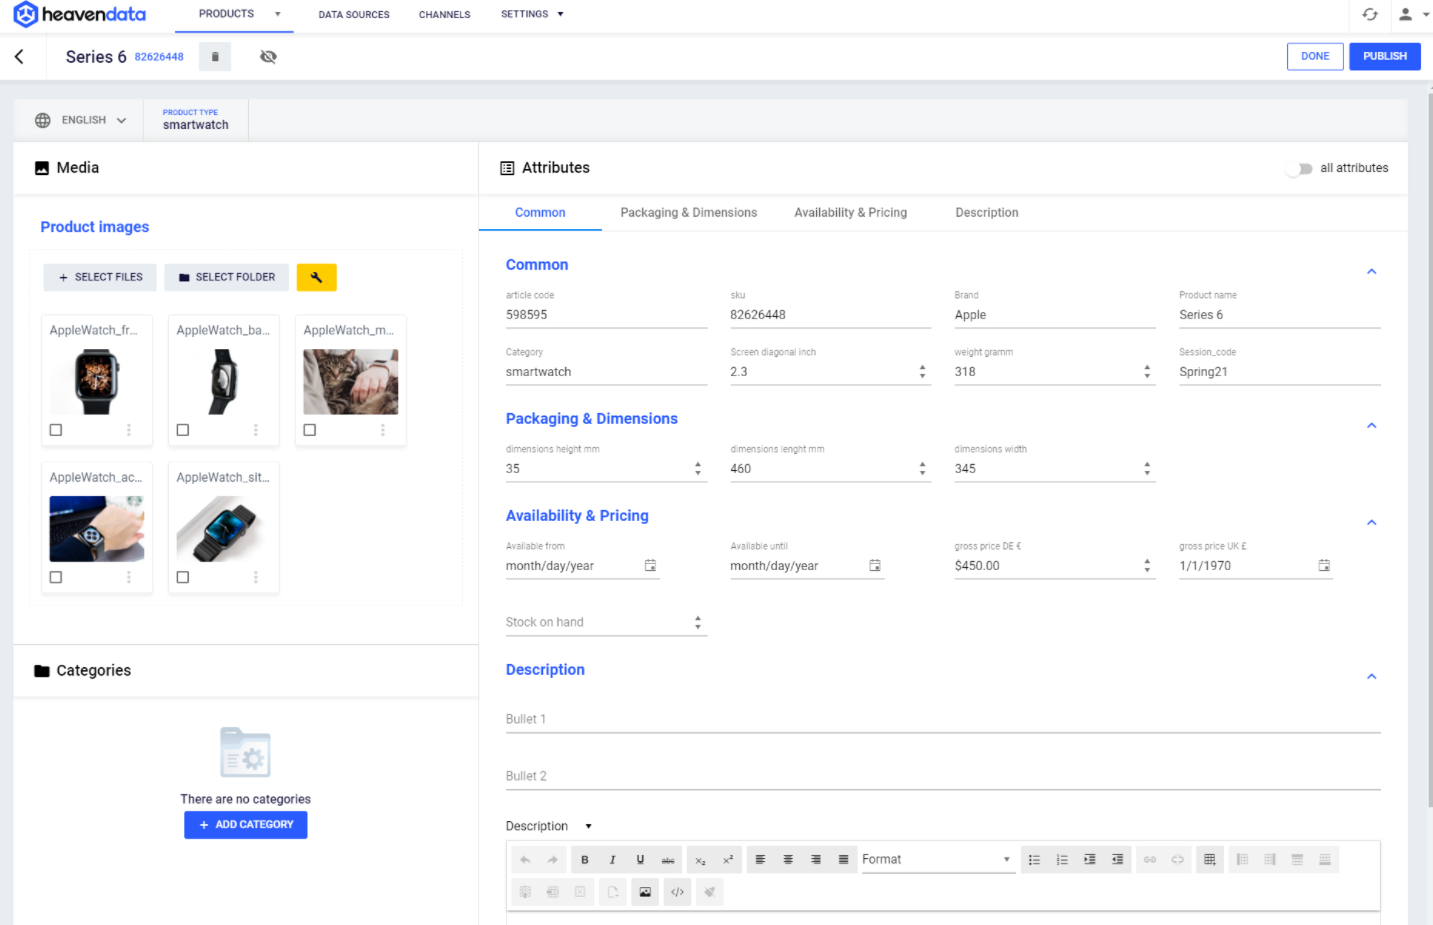Open the calendar for Available from

650,566
